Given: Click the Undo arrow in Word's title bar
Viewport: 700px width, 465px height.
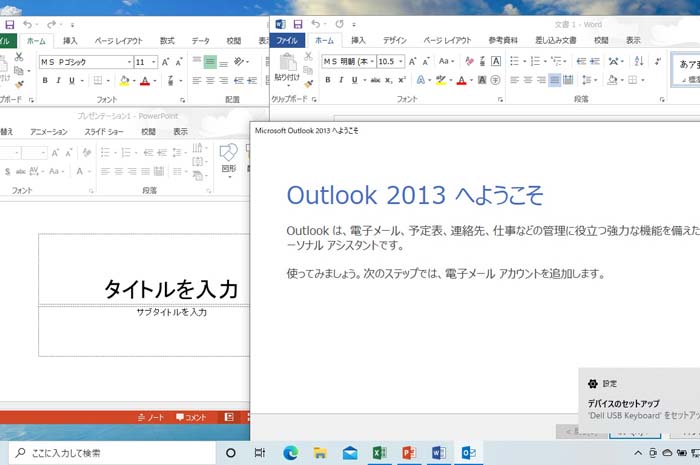Looking at the screenshot, I should 316,24.
